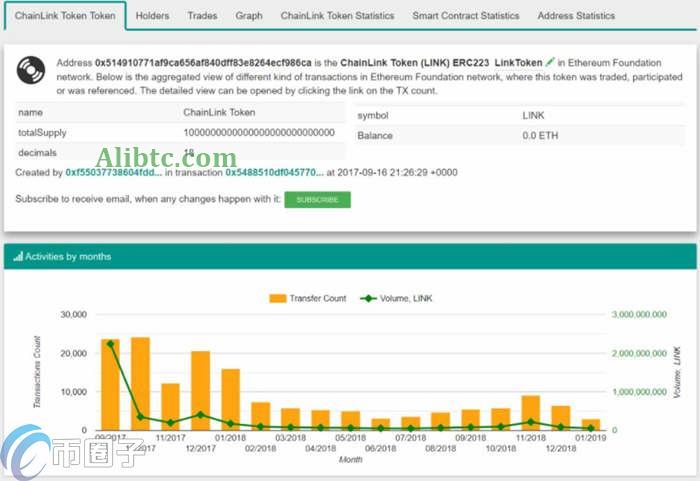Screen dimensions: 700x481
Task: Open the Graph tab
Action: click(x=249, y=16)
